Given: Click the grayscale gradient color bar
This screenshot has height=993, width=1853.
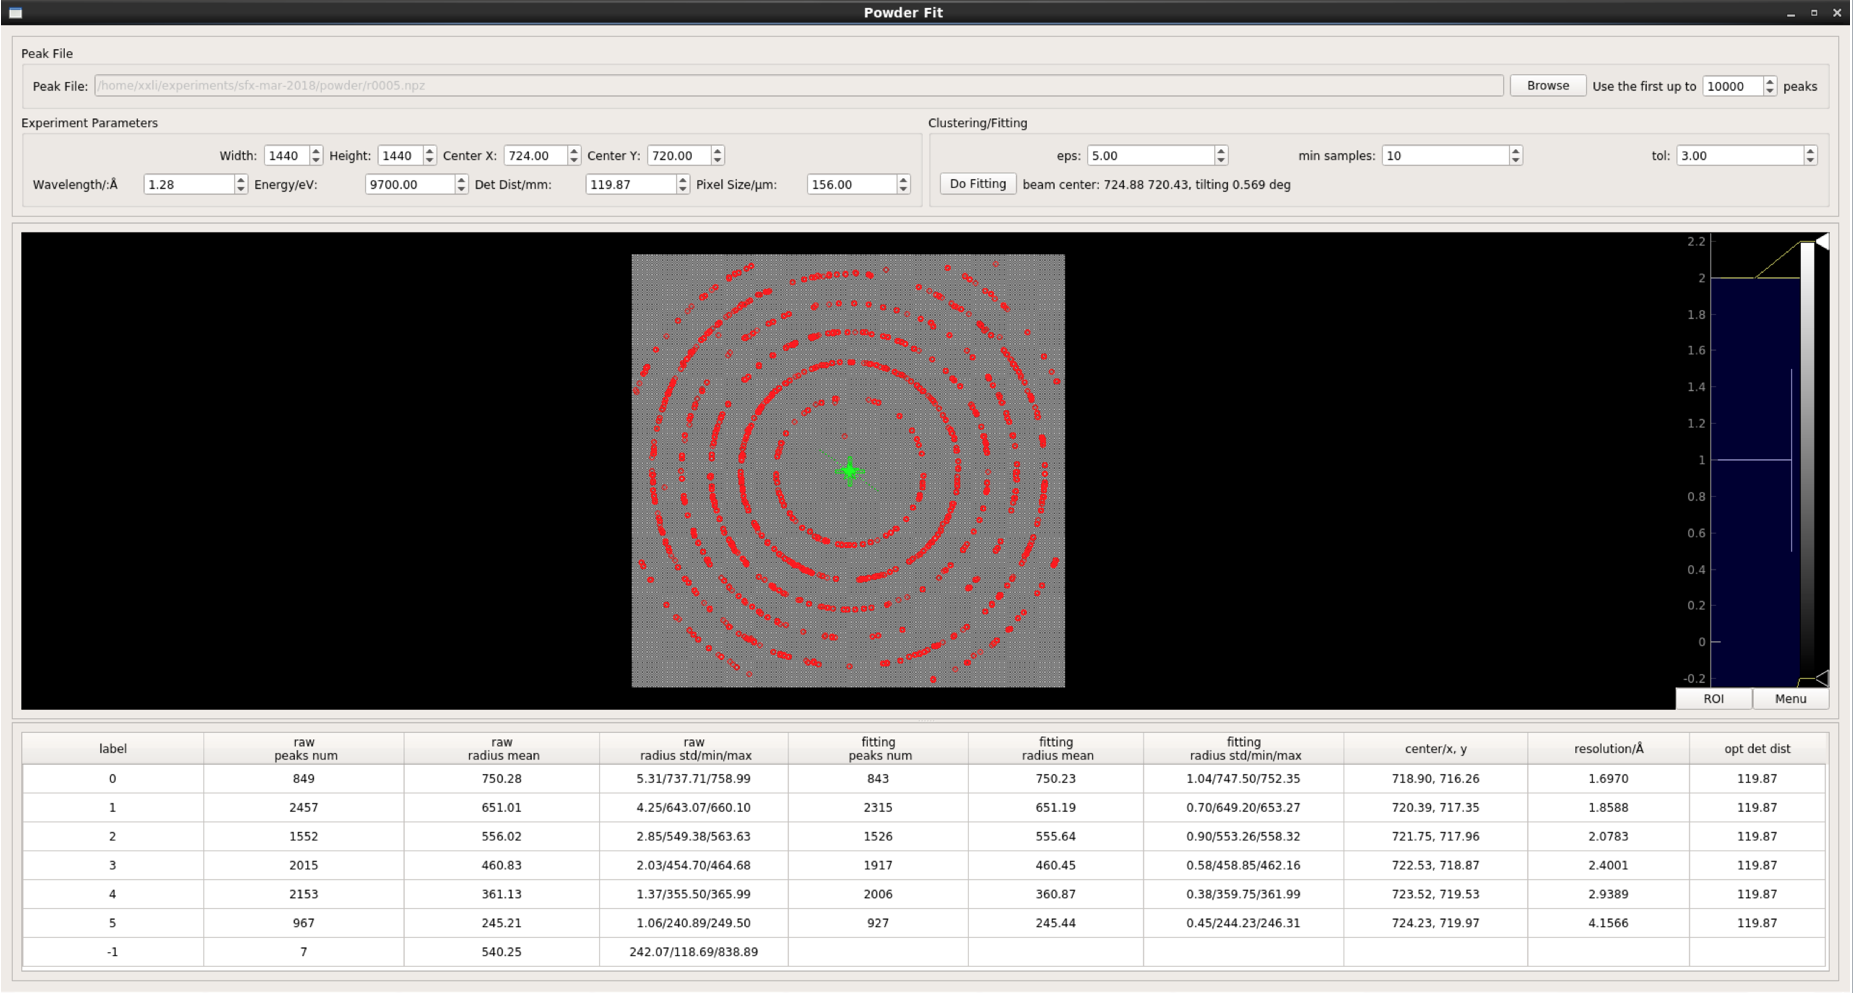Looking at the screenshot, I should click(x=1807, y=460).
